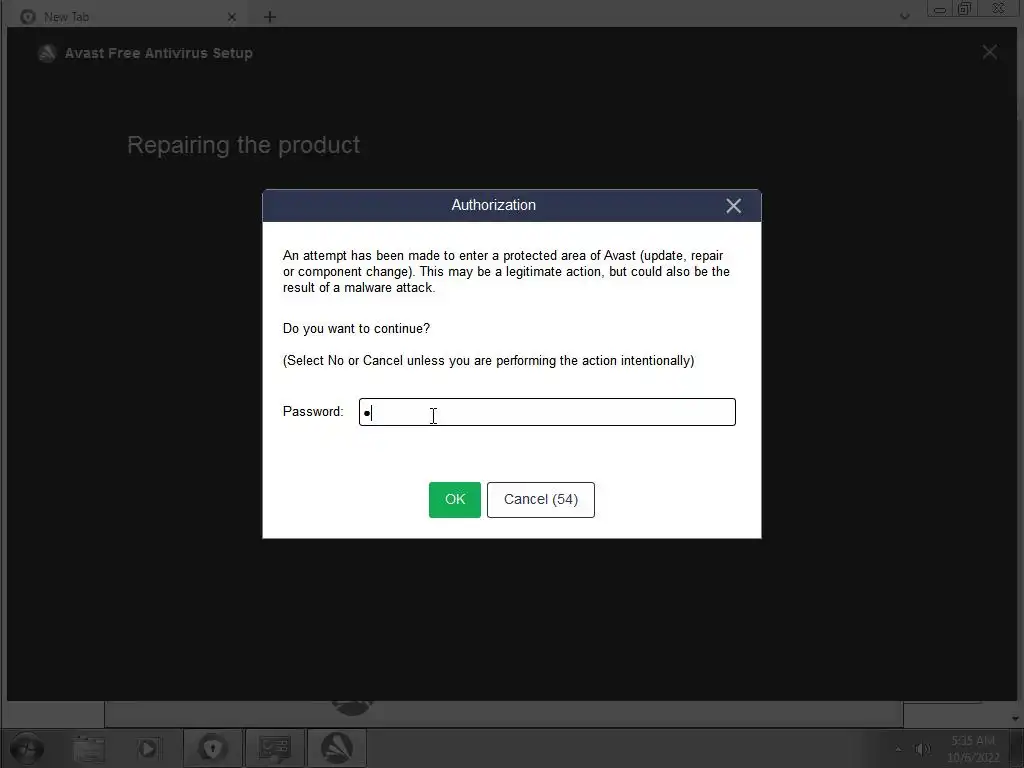Click the 'Repairing the product' heading
This screenshot has width=1024, height=768.
pos(244,145)
